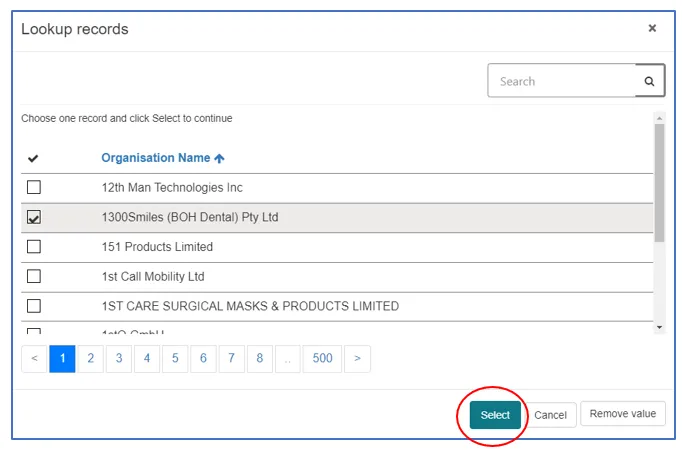682x452 pixels.
Task: Jump to page 500
Action: click(322, 359)
